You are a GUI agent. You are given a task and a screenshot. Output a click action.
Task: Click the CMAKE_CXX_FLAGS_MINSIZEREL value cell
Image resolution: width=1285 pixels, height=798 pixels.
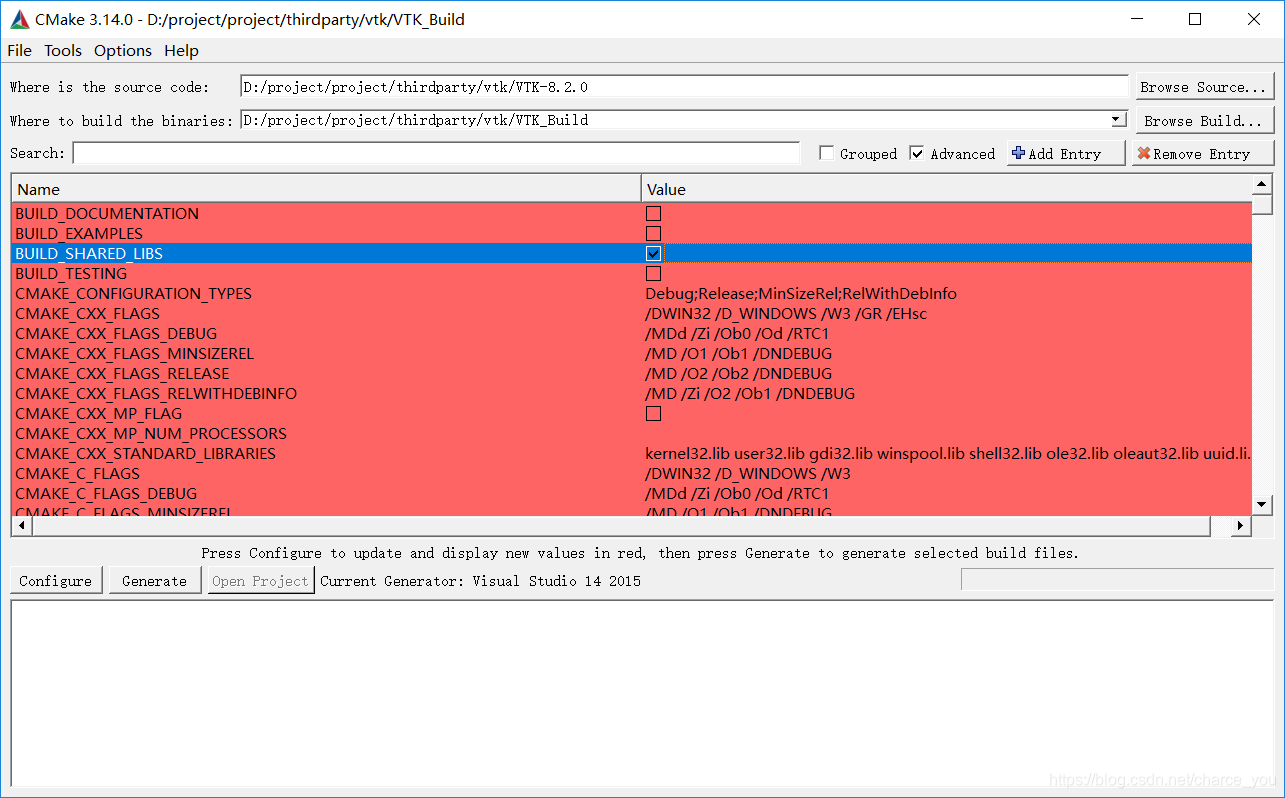946,353
